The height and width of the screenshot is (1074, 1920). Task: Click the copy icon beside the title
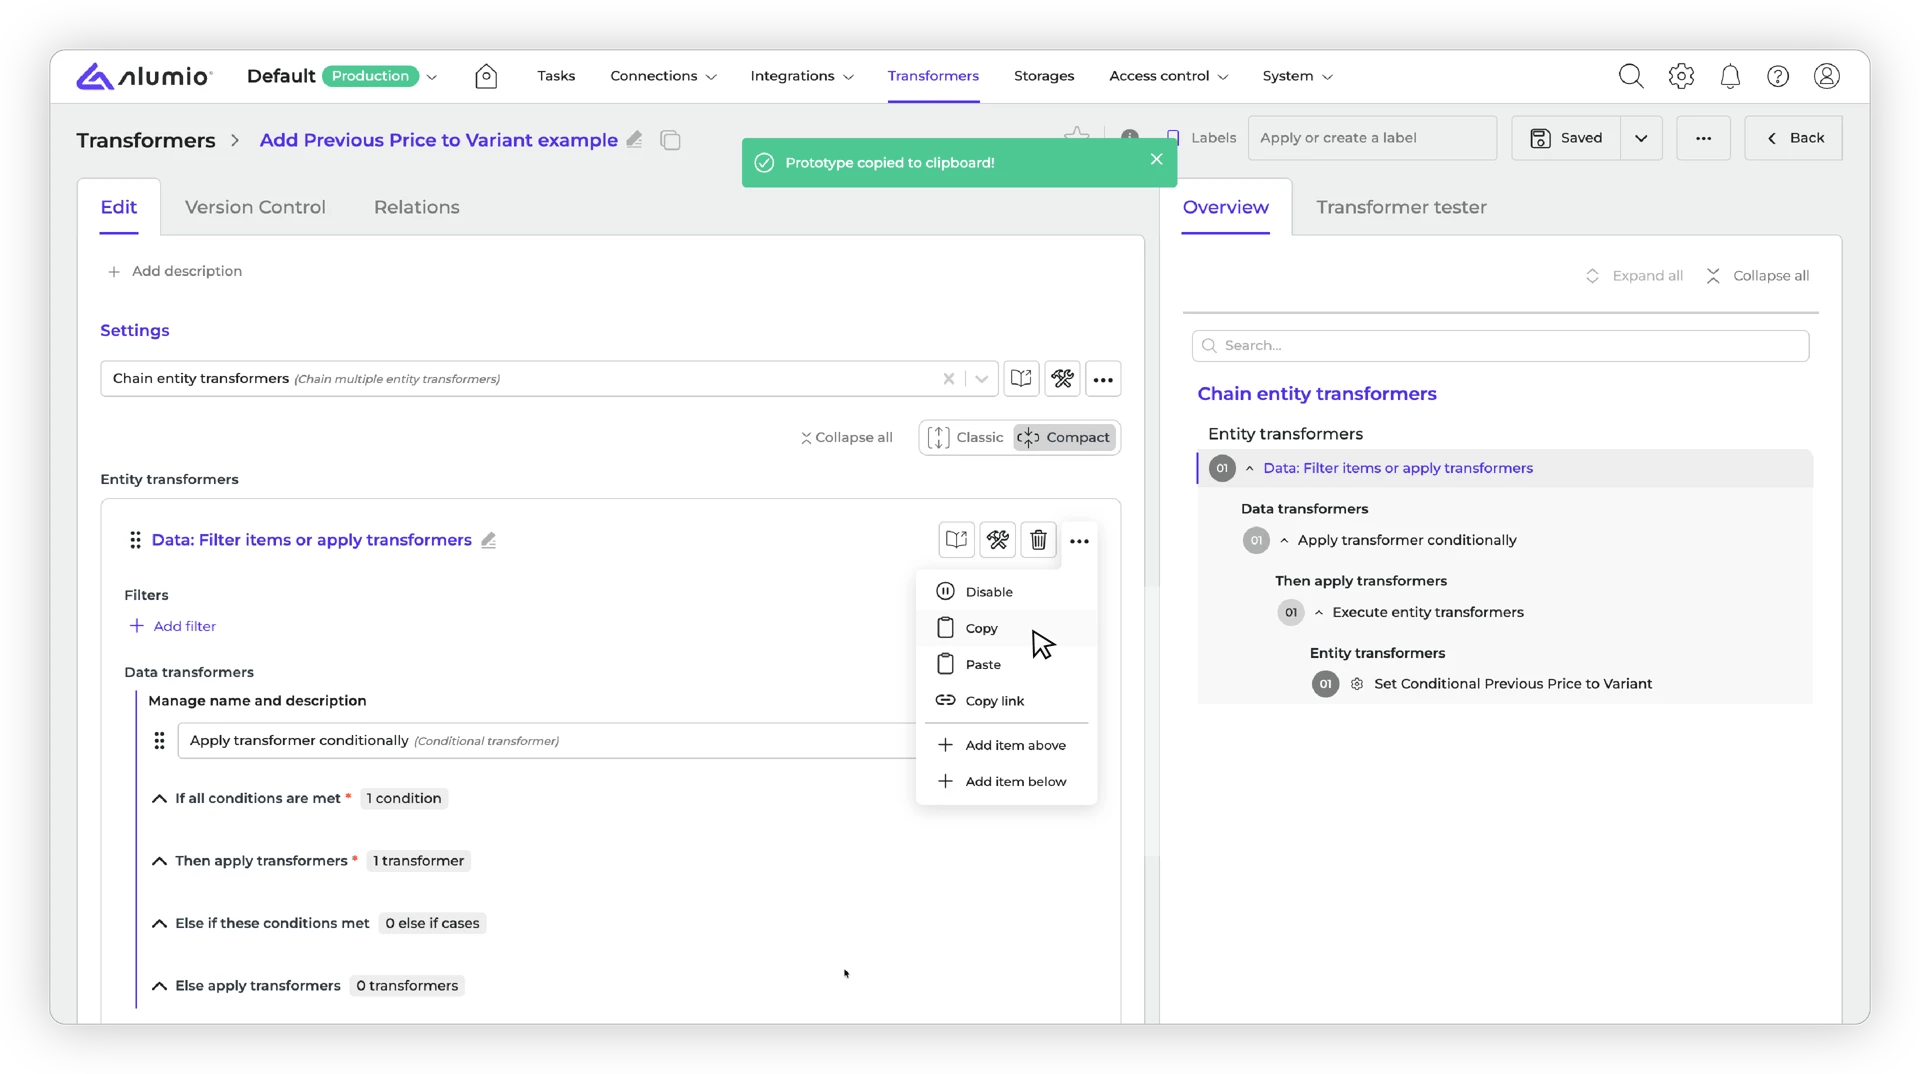(x=671, y=140)
